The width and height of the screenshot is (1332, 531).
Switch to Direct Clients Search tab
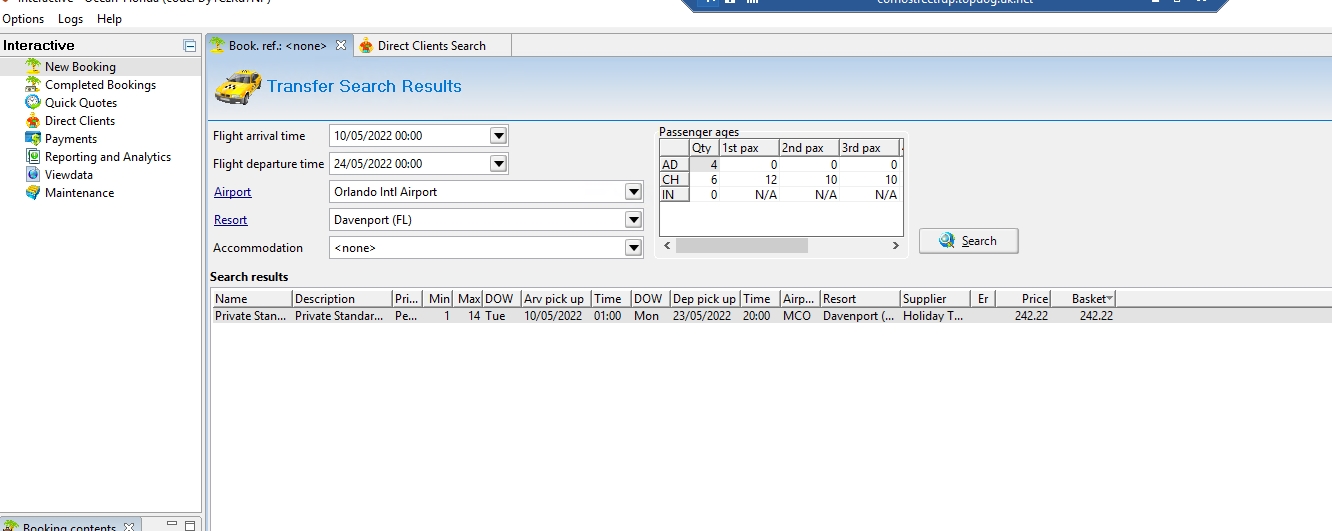[431, 45]
